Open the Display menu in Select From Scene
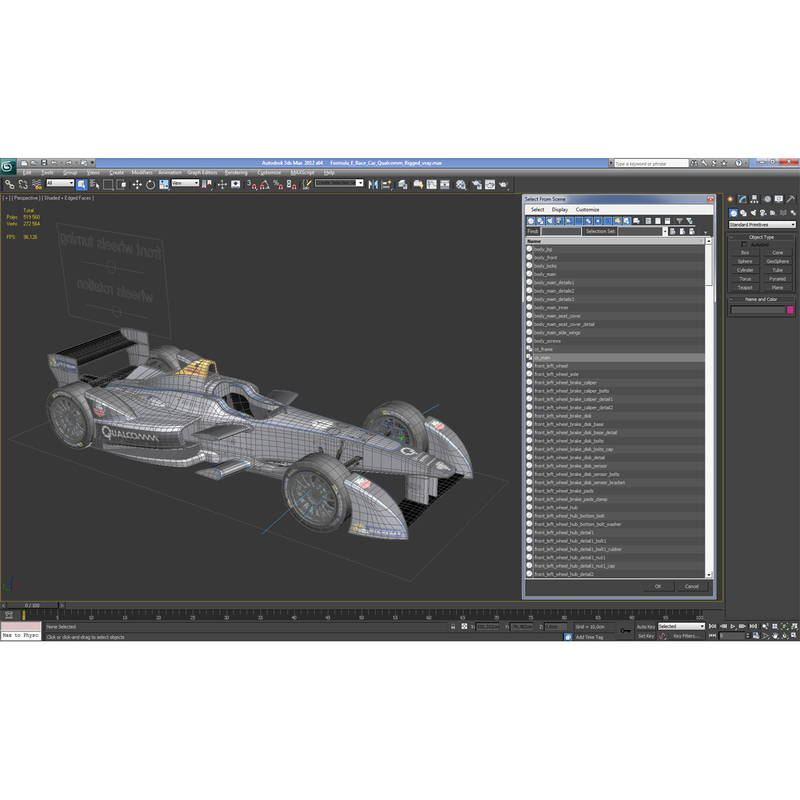The width and height of the screenshot is (800, 800). click(x=559, y=210)
